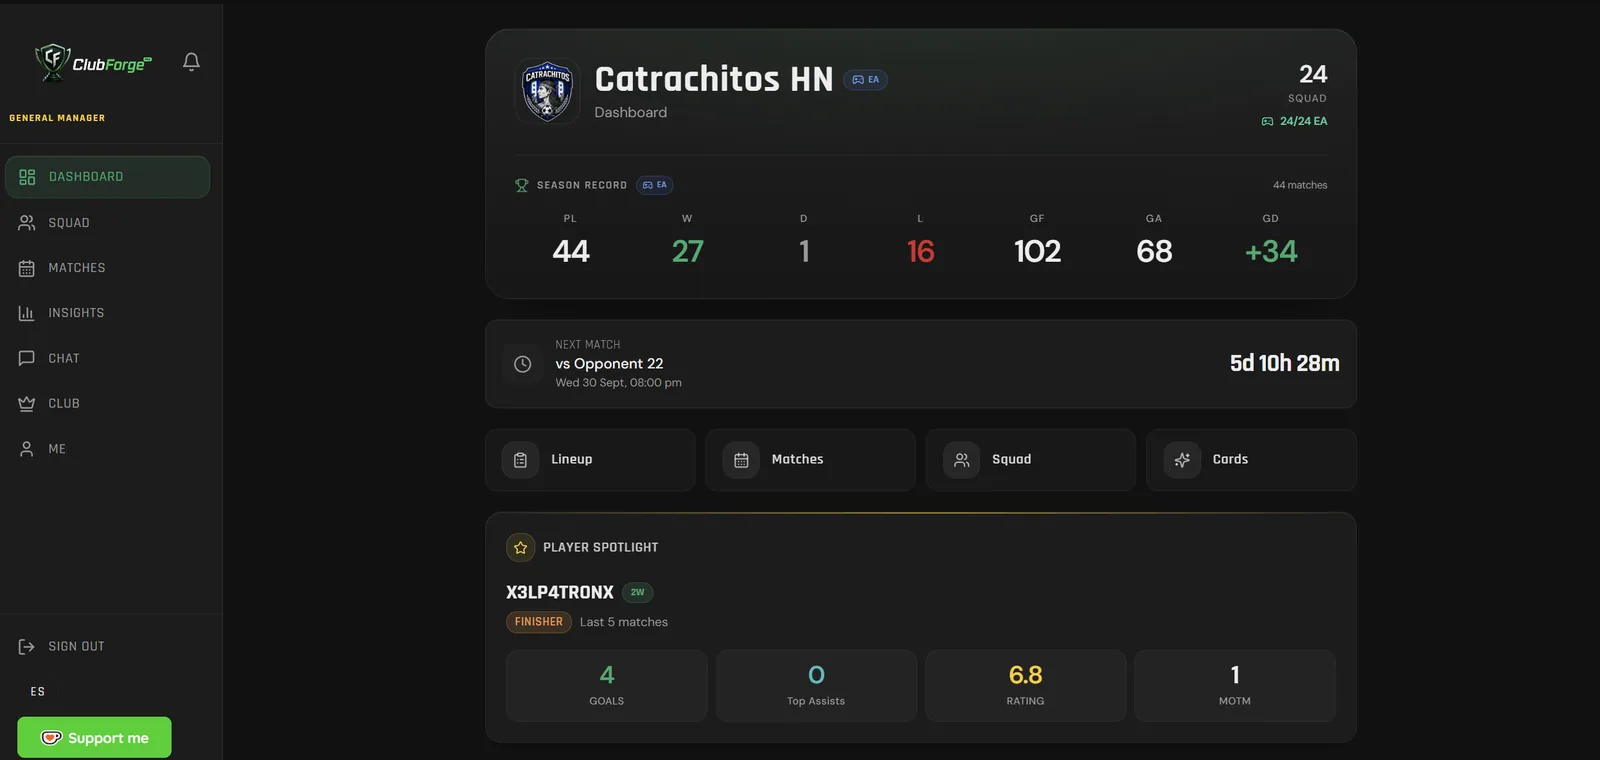
Task: Click player name X3LP4TRONX
Action: coord(560,593)
